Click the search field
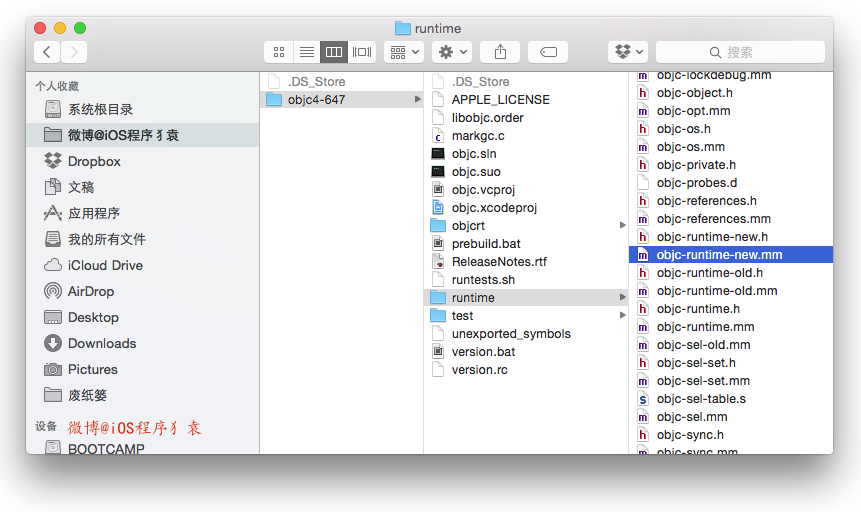 coord(740,52)
